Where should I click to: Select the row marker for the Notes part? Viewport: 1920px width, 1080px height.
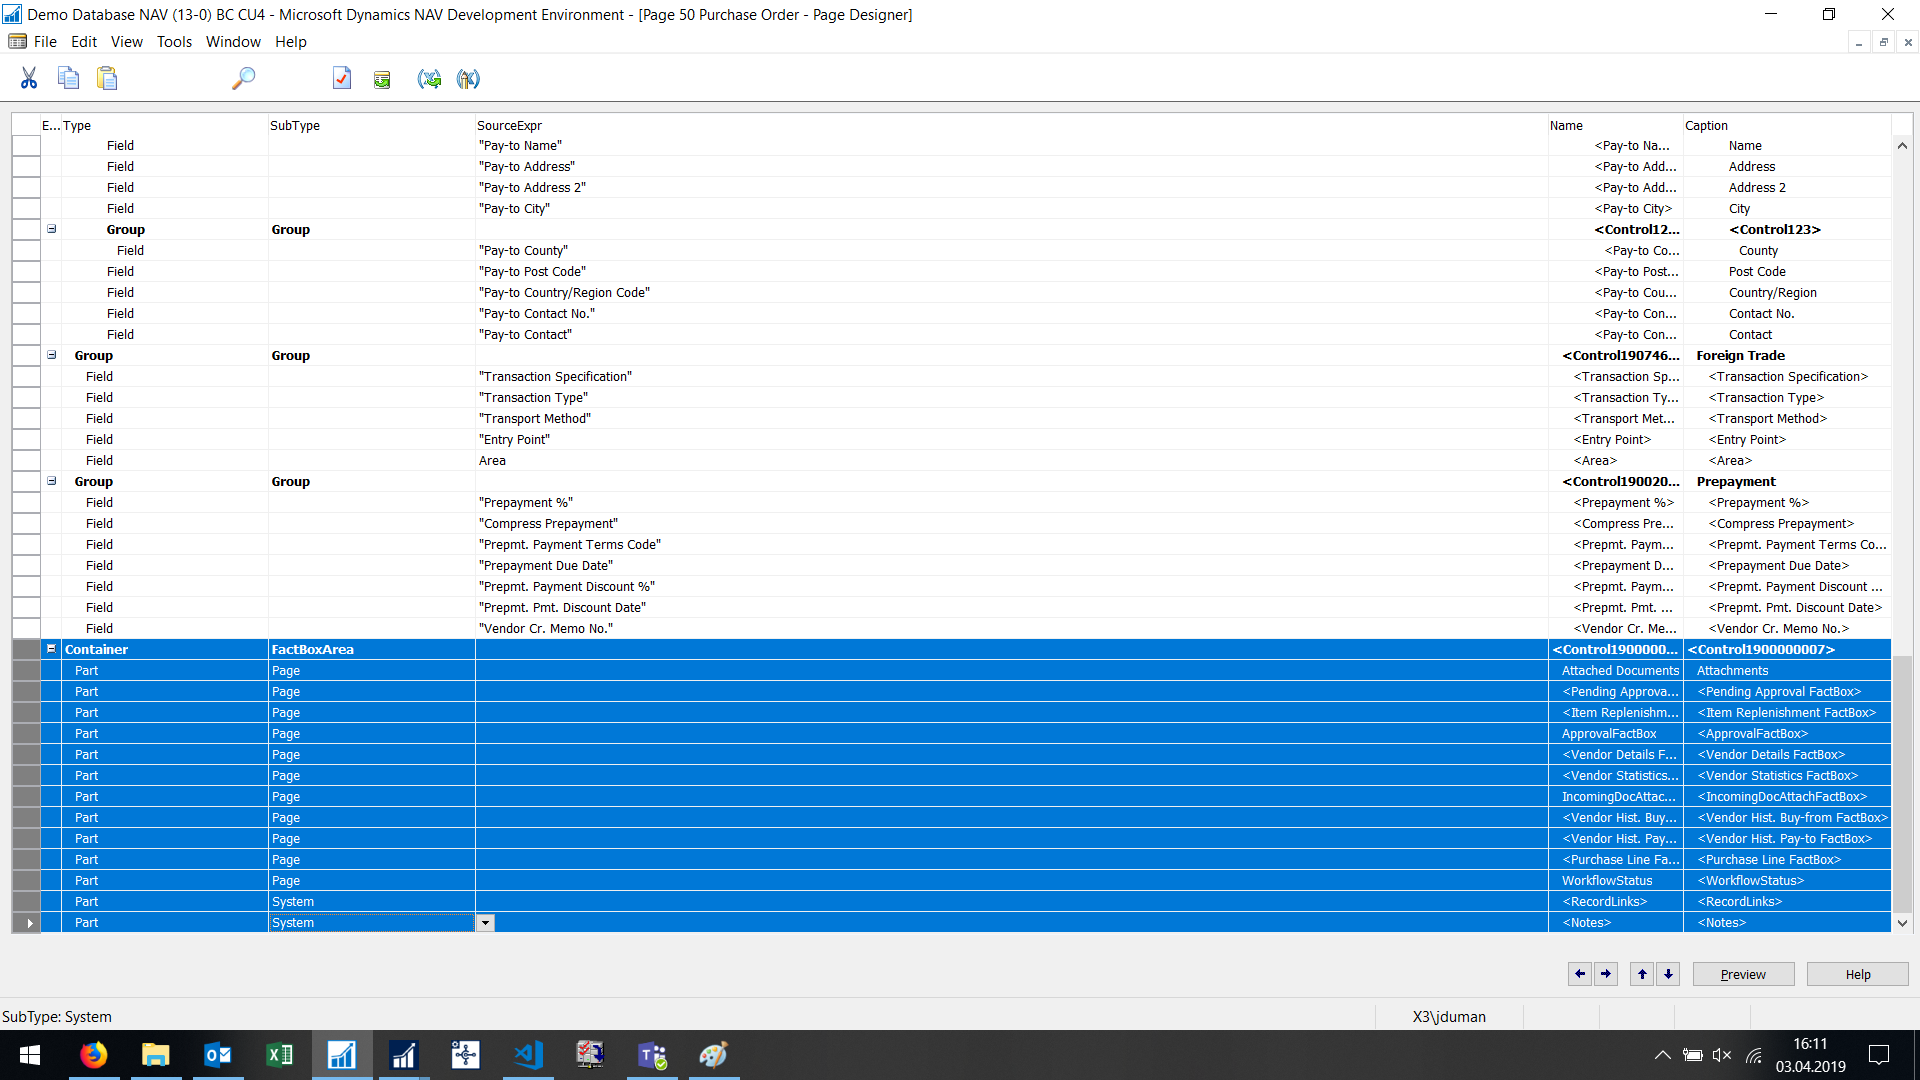point(26,923)
